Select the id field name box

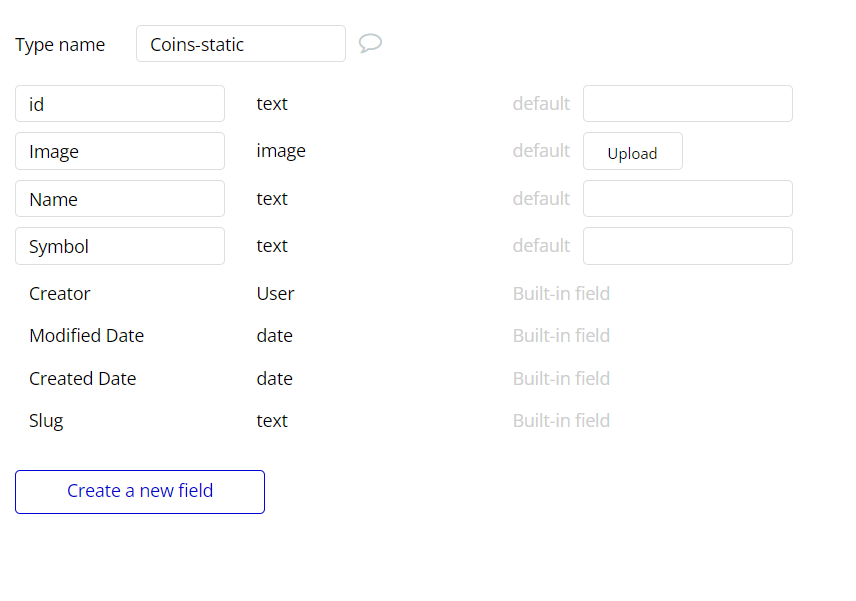click(120, 104)
